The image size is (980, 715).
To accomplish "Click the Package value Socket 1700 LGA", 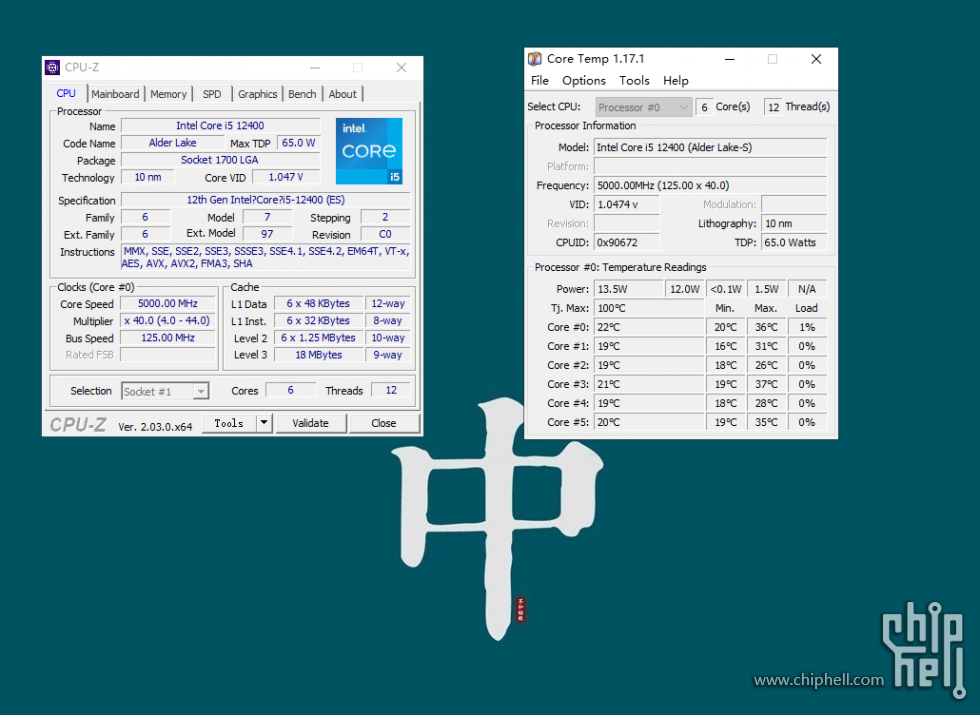I will tap(220, 160).
